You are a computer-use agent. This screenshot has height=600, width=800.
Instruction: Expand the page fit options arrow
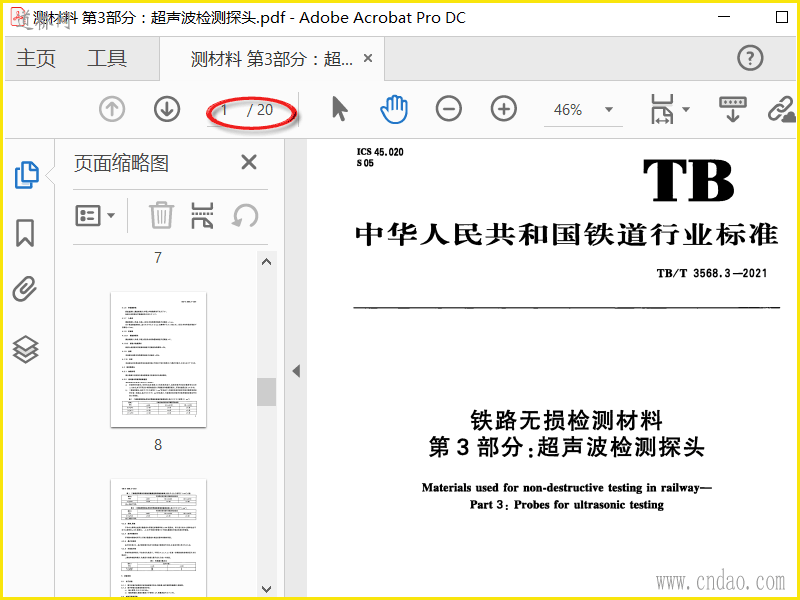click(686, 109)
